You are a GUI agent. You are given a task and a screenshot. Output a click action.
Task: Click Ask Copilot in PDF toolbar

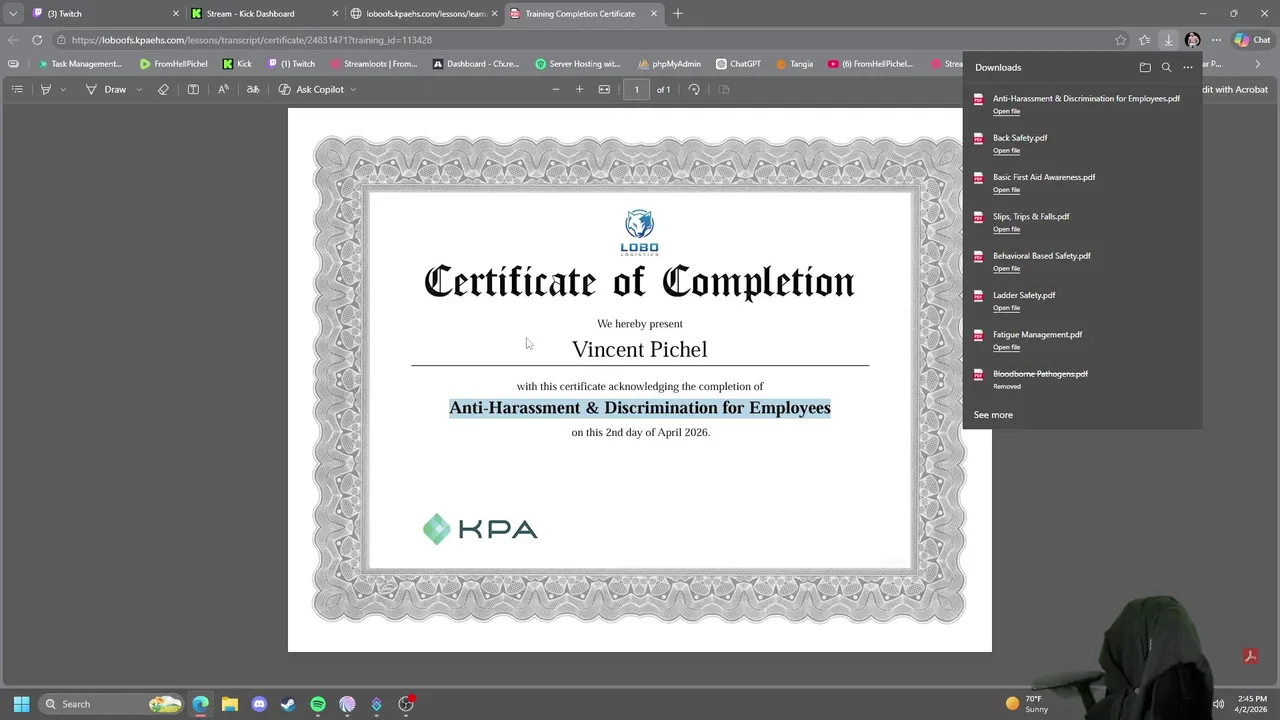coord(311,89)
